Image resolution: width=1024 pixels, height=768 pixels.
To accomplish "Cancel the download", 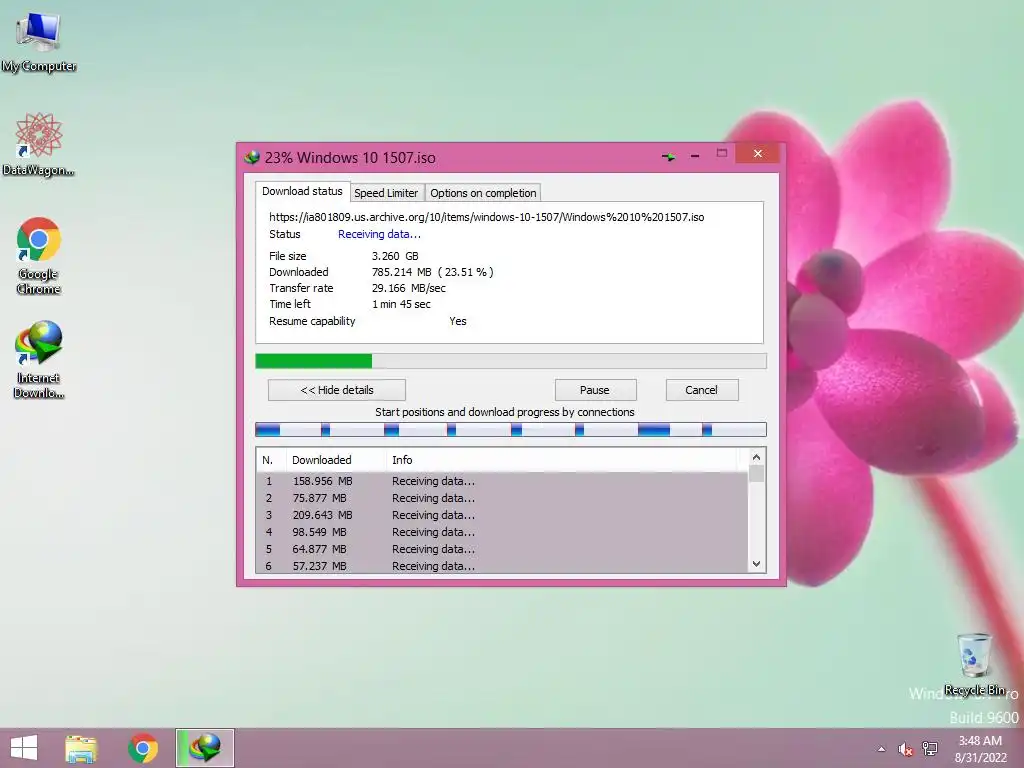I will coord(701,390).
